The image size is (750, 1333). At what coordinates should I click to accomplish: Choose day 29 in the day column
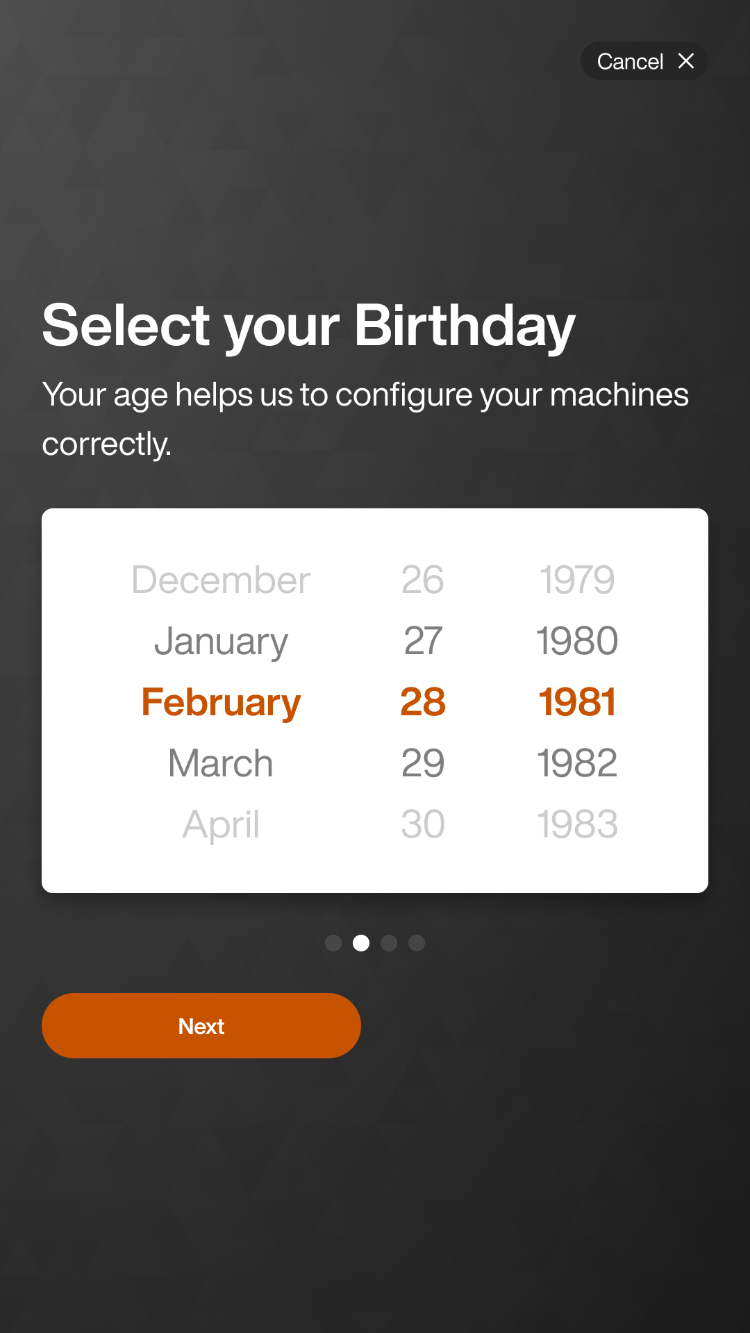(x=423, y=763)
